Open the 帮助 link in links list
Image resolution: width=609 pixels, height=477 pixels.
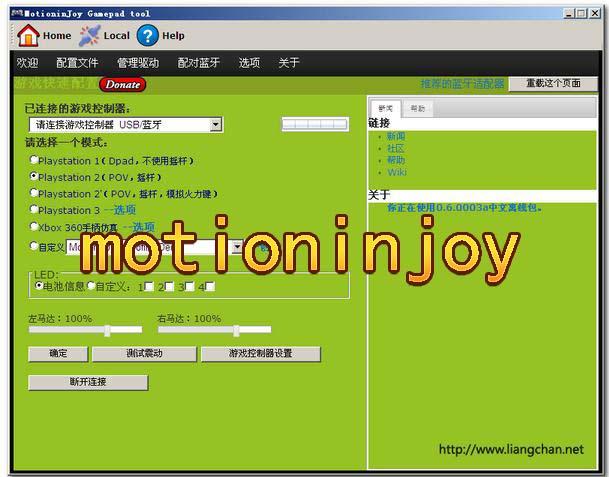(396, 160)
